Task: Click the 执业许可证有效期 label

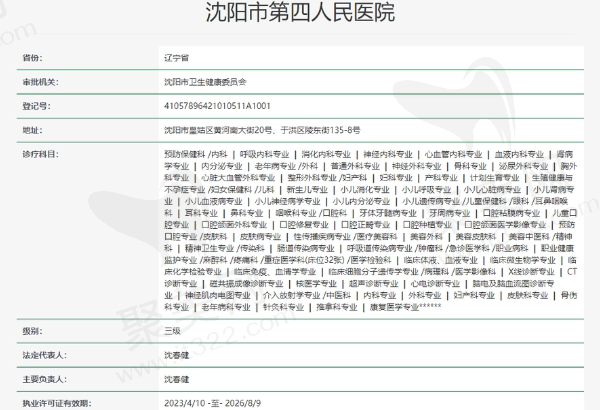Action: click(57, 403)
